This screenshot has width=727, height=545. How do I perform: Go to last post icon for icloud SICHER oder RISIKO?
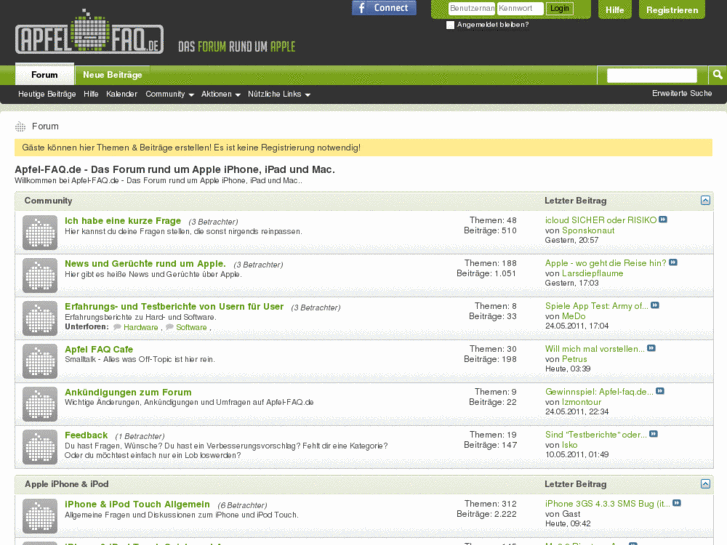[663, 220]
